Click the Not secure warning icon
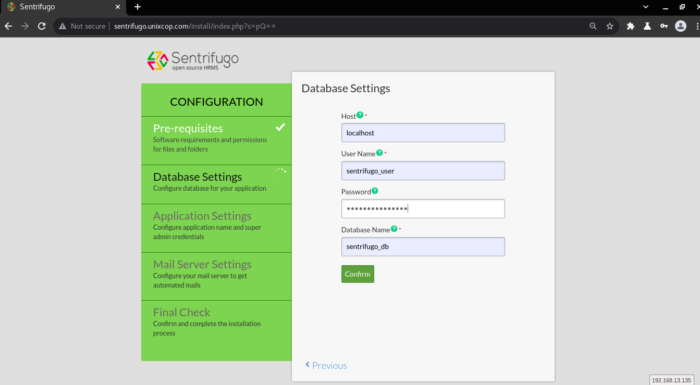Screen dimensions: 700x385 [x=62, y=26]
